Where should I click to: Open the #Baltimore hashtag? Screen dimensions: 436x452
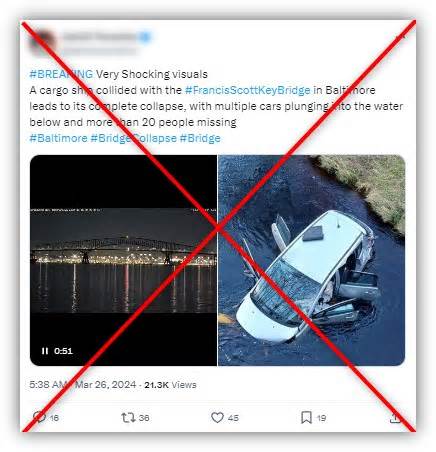coord(58,138)
